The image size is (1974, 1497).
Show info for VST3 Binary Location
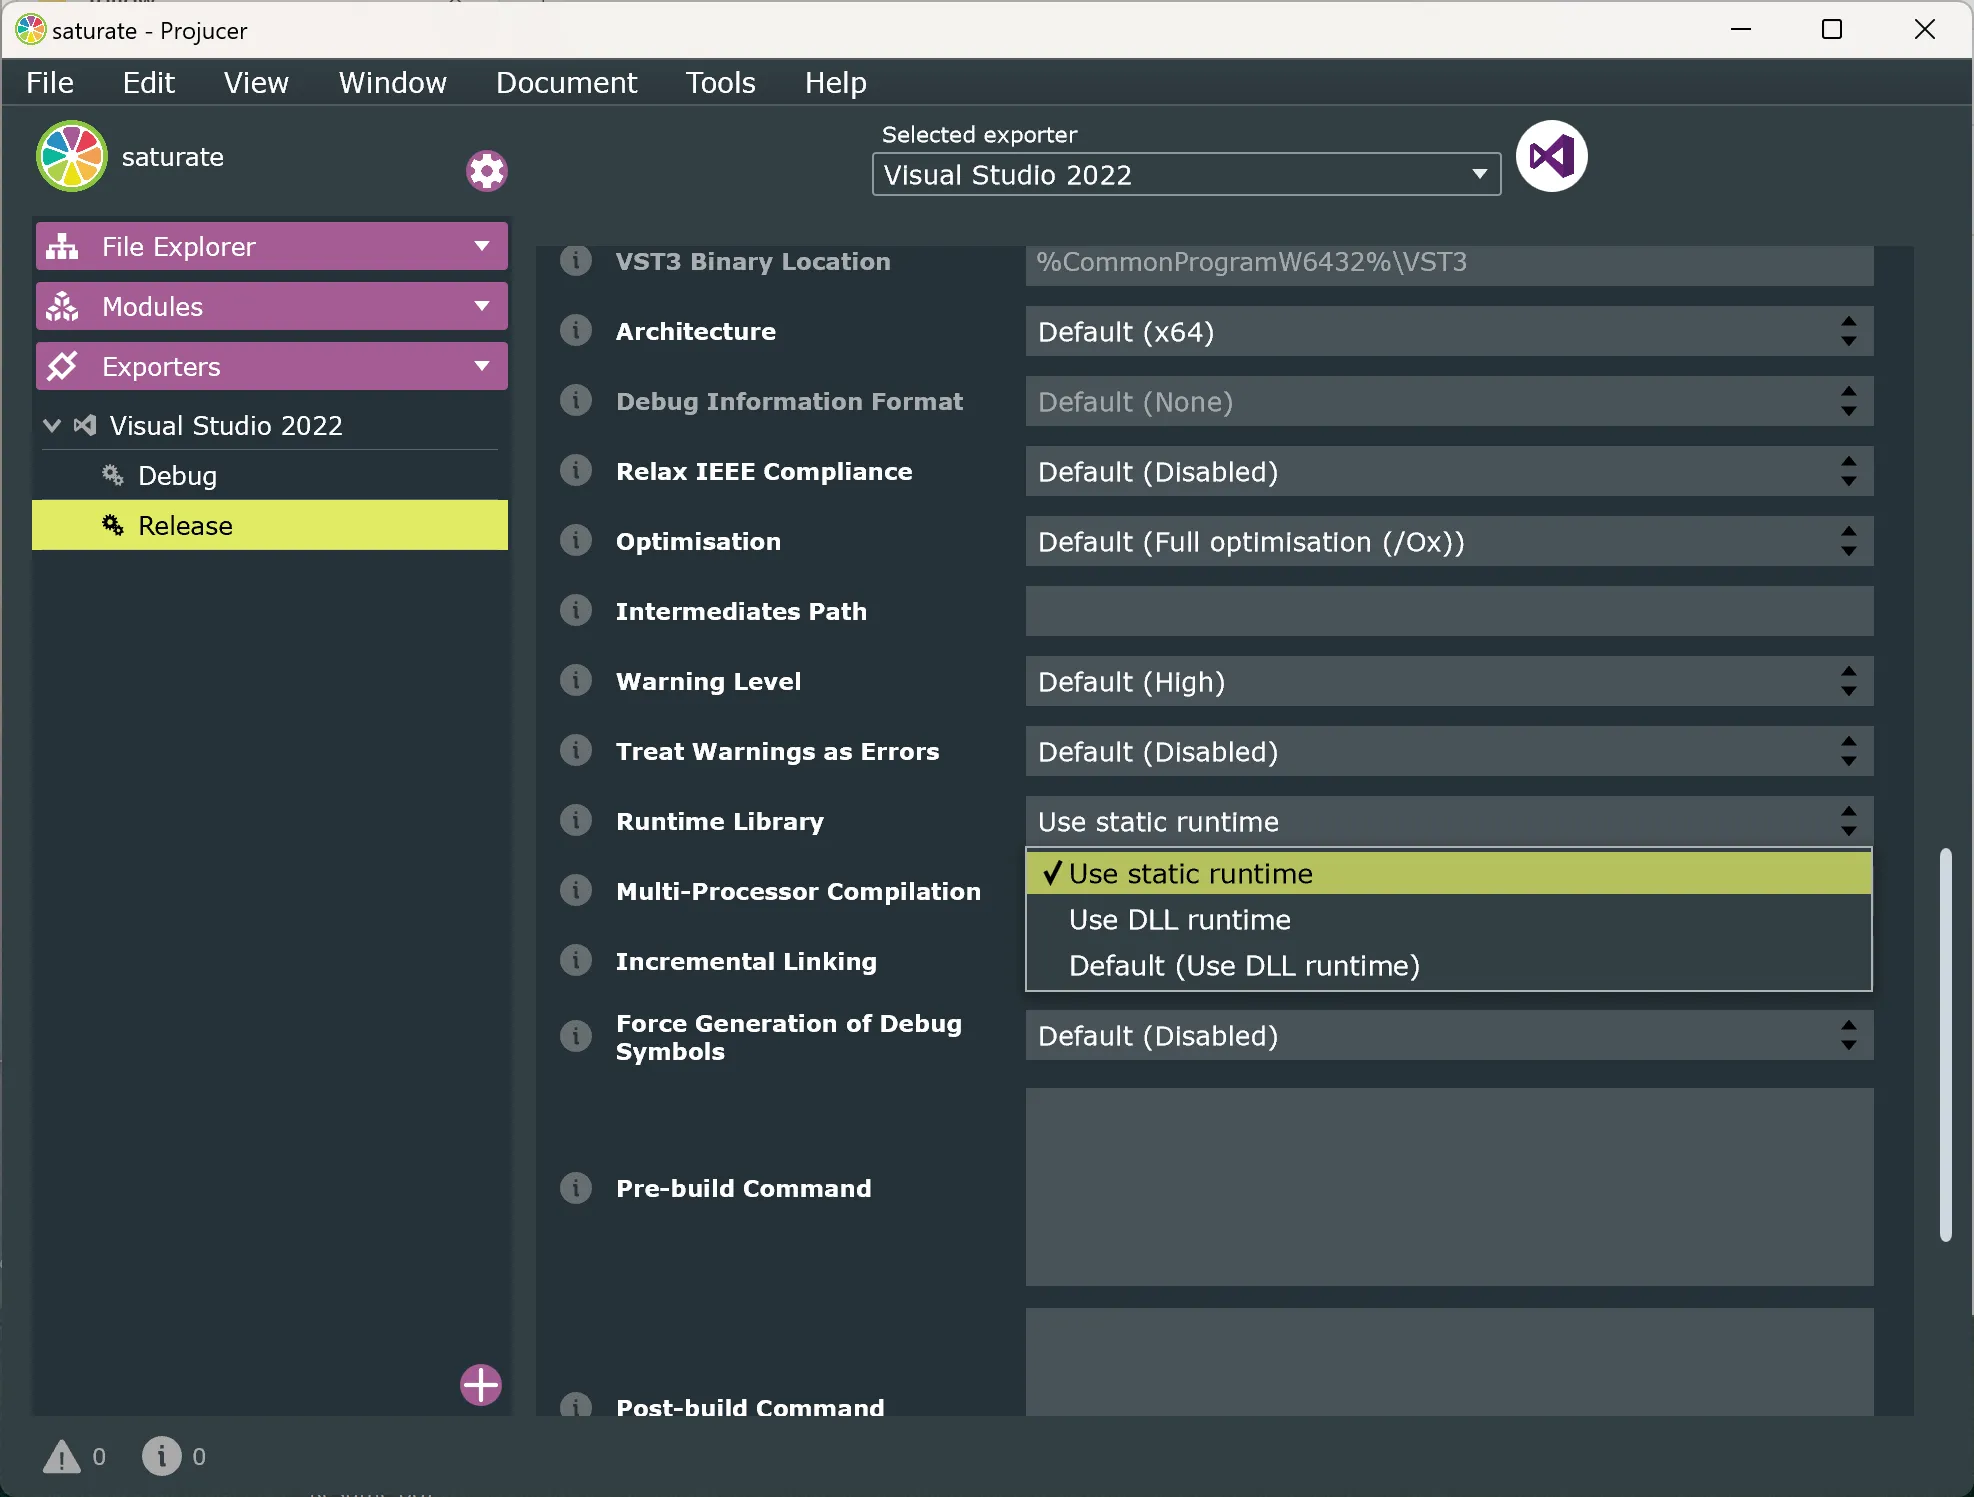point(575,261)
